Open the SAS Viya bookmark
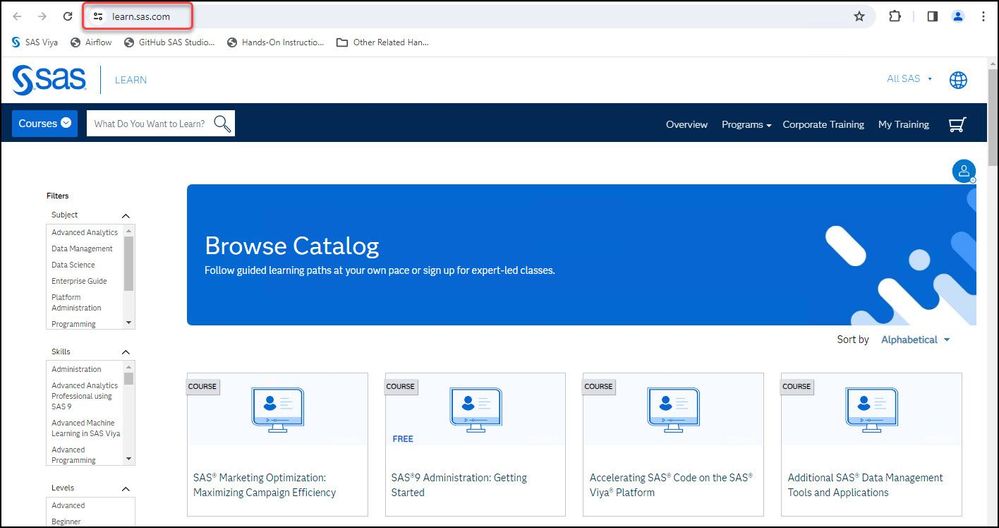999x528 pixels. pyautogui.click(x=35, y=43)
